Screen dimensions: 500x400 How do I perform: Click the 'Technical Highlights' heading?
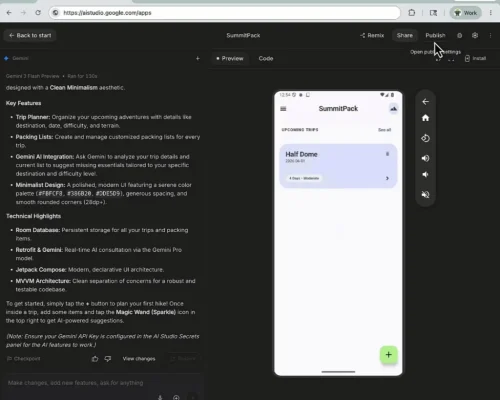click(33, 216)
